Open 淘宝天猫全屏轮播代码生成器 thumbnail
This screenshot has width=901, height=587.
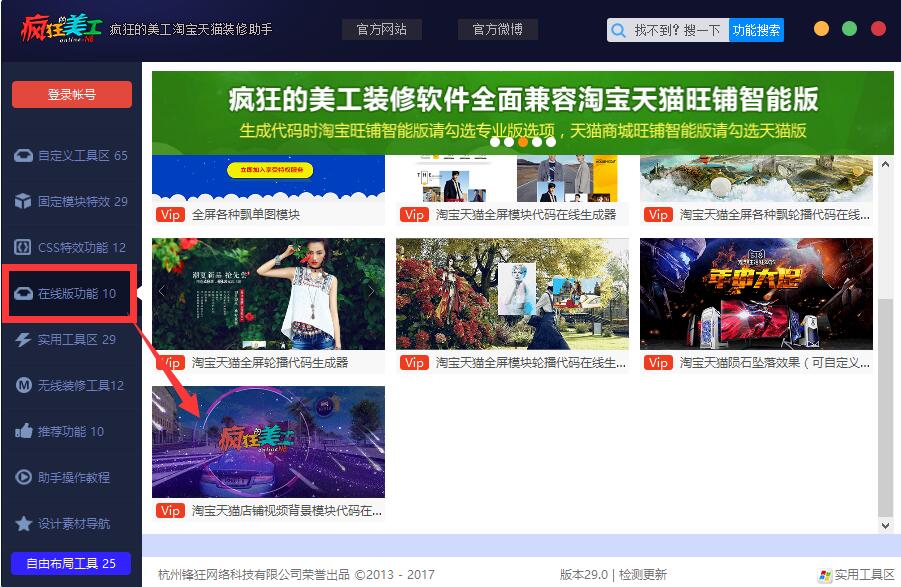click(268, 294)
